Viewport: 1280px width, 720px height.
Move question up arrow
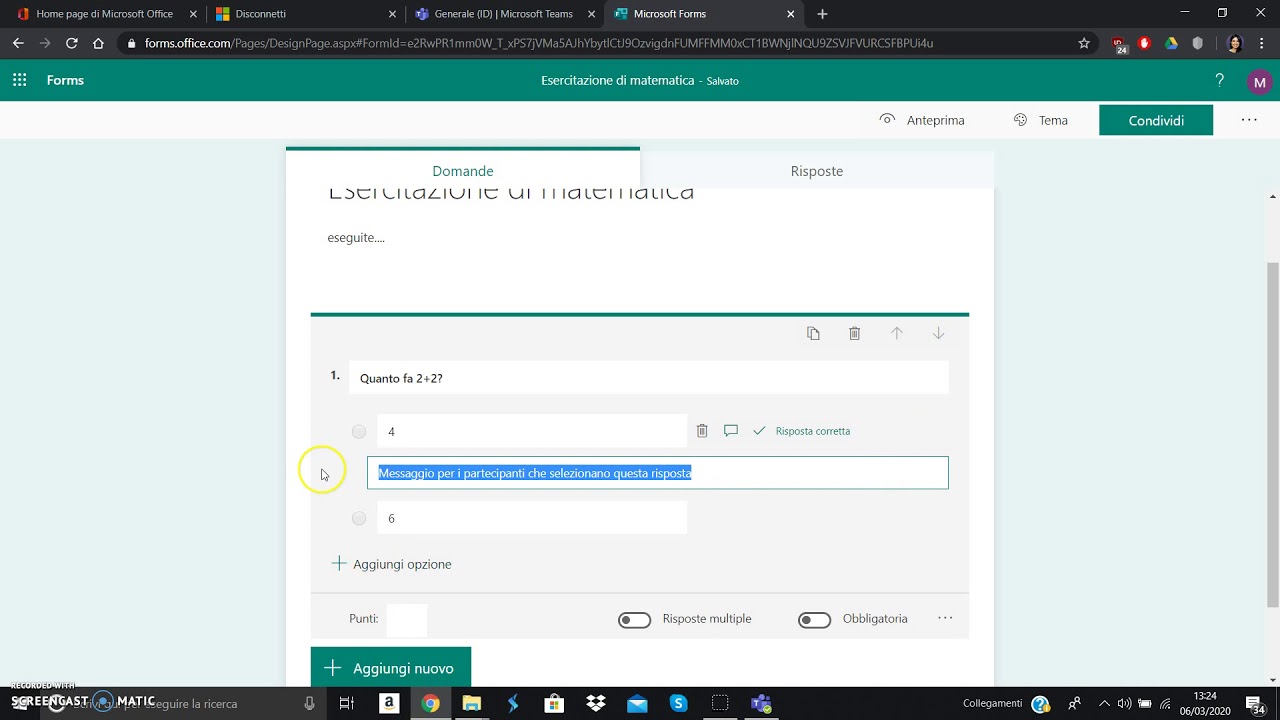(896, 333)
